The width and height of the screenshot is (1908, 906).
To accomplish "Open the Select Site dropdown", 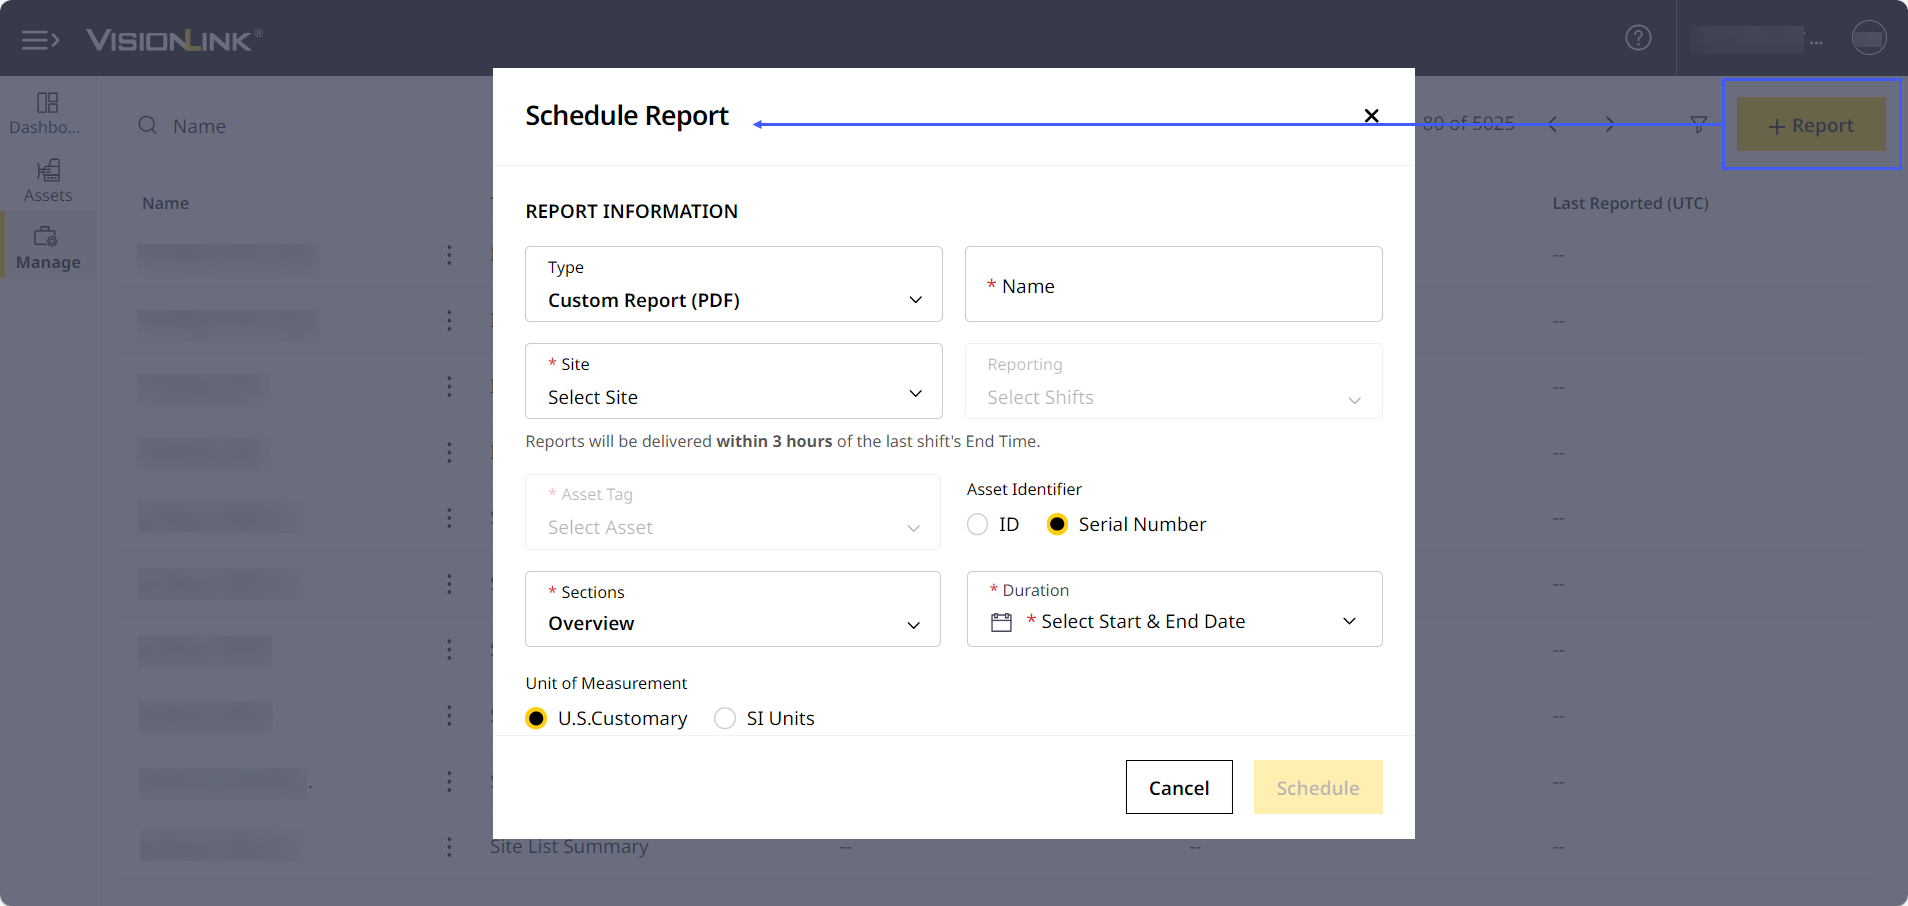I will (733, 381).
